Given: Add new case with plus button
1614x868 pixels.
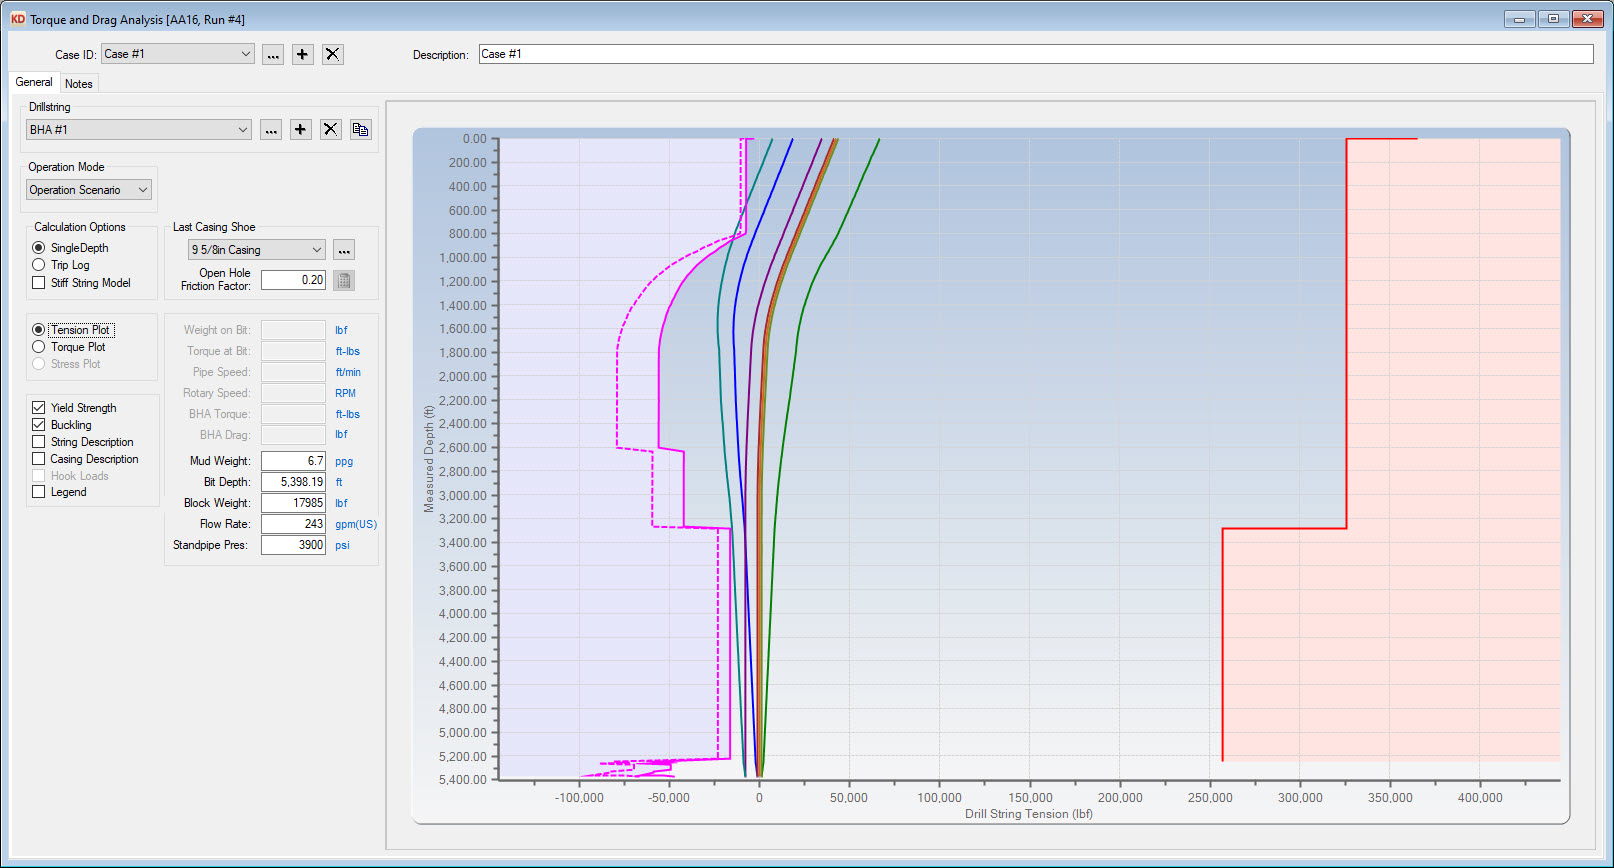Looking at the screenshot, I should [x=303, y=55].
